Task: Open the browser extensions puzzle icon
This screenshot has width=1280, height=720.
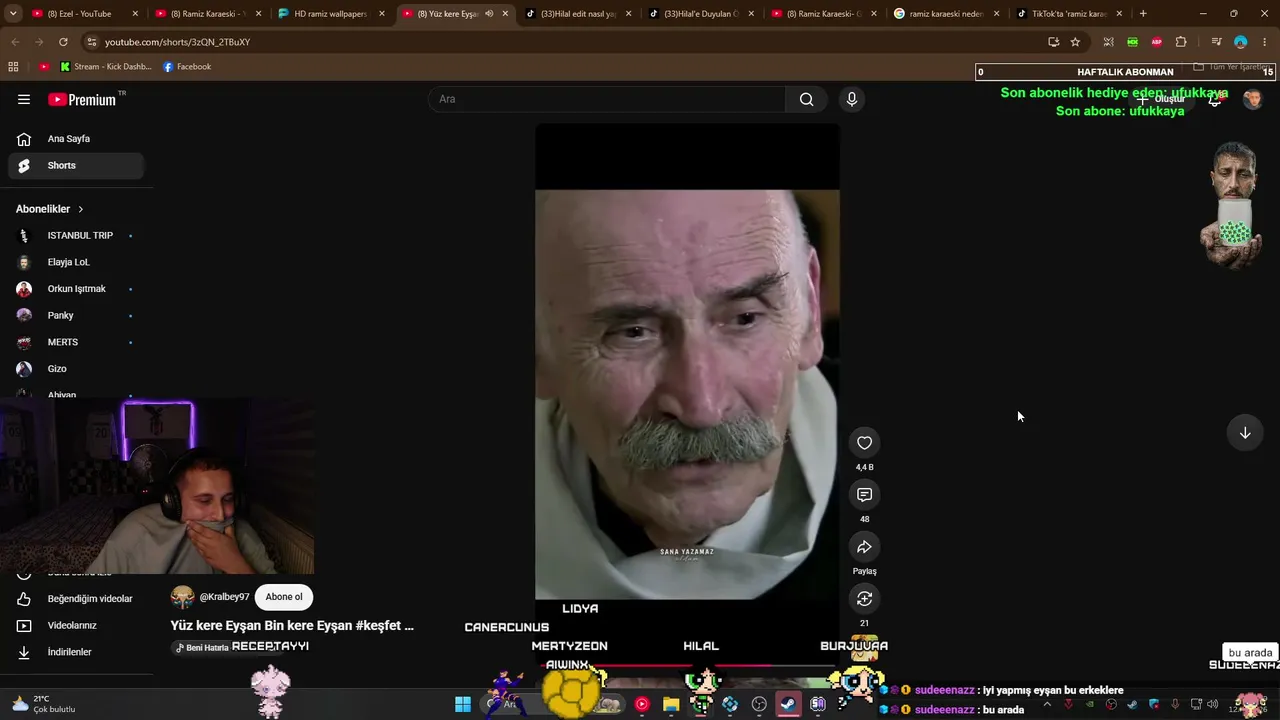Action: click(x=1181, y=42)
